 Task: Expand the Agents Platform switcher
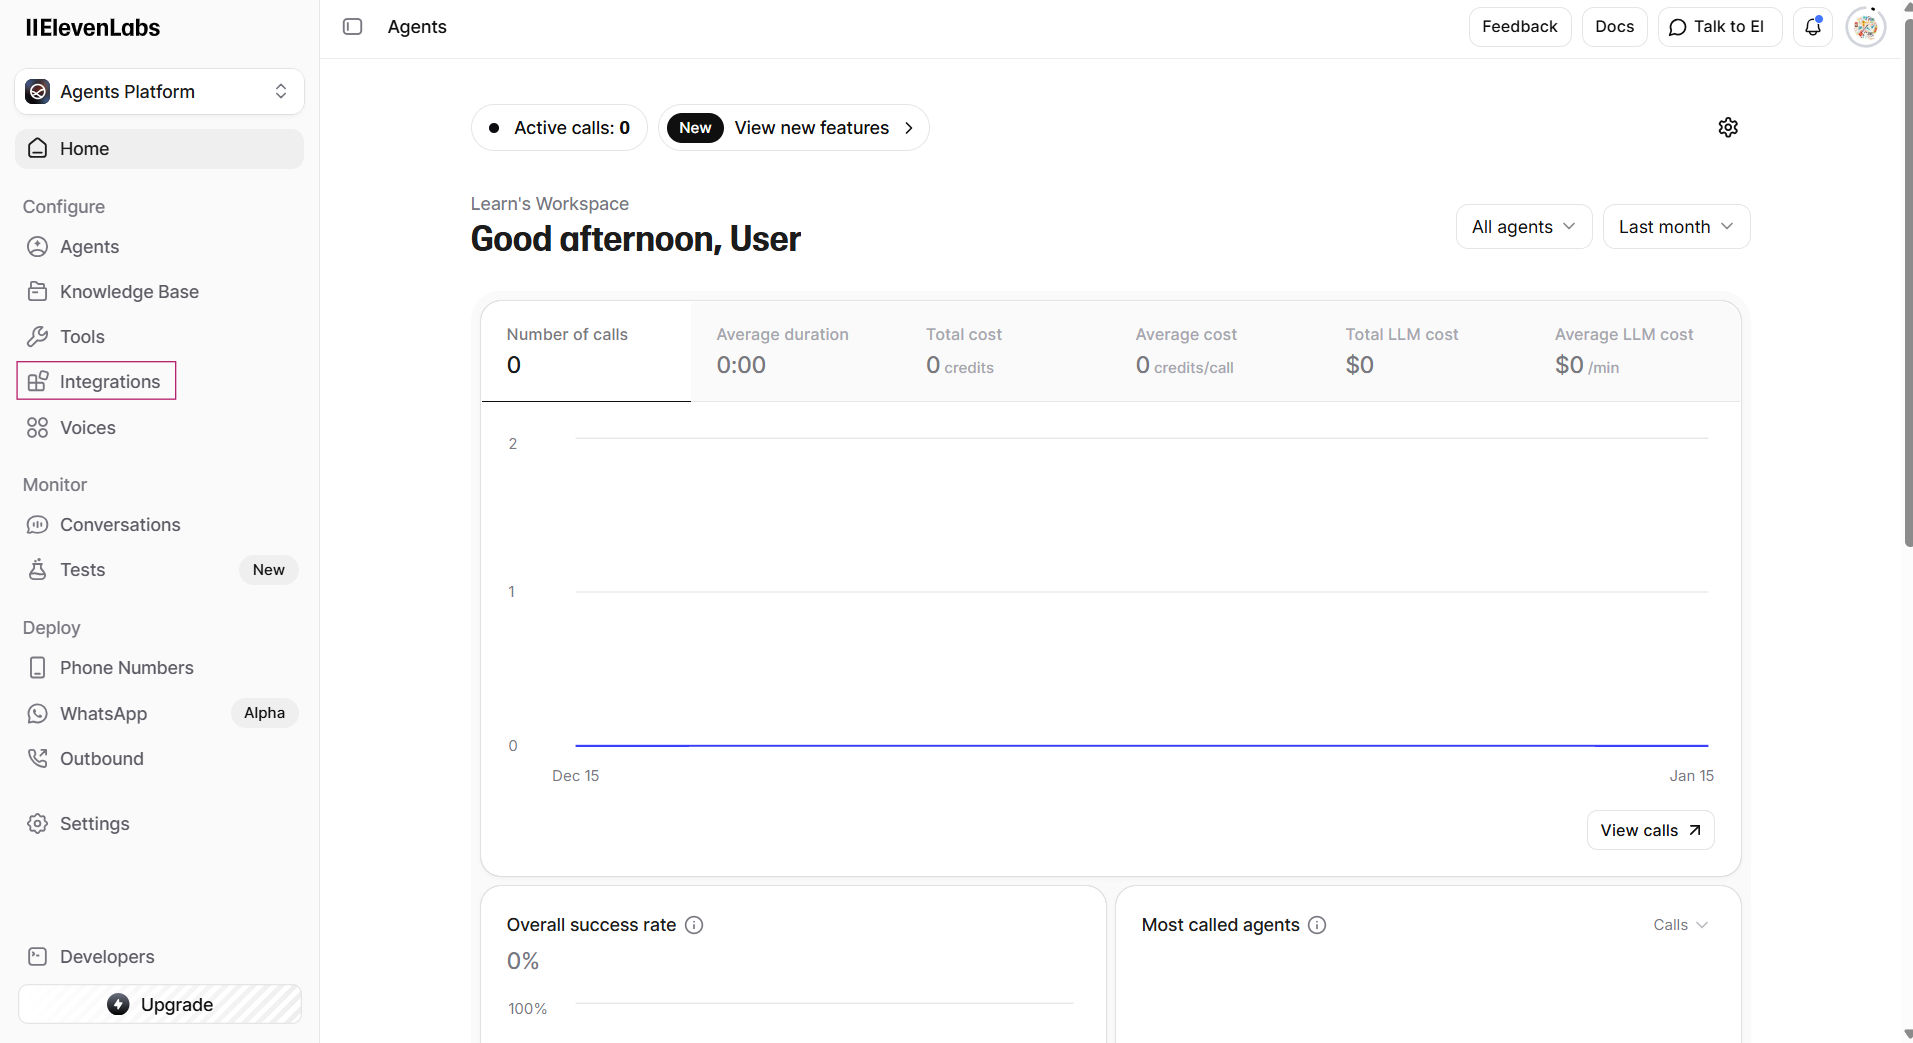(160, 92)
